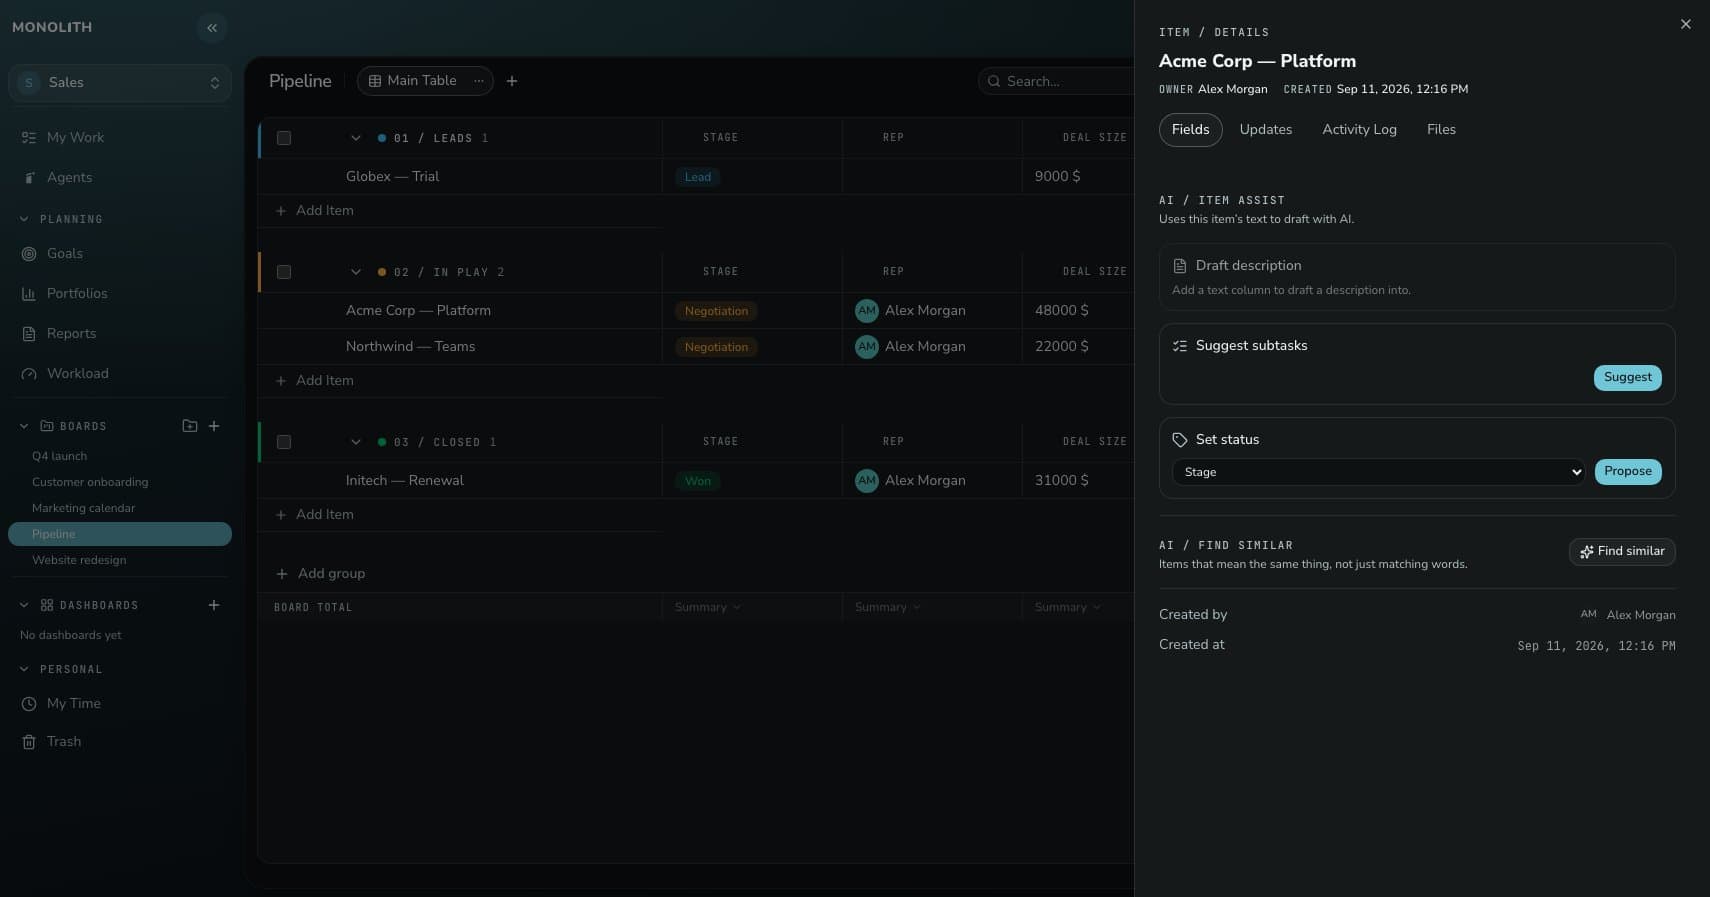The height and width of the screenshot is (897, 1710).
Task: Add Item to the Leads group
Action: click(314, 211)
